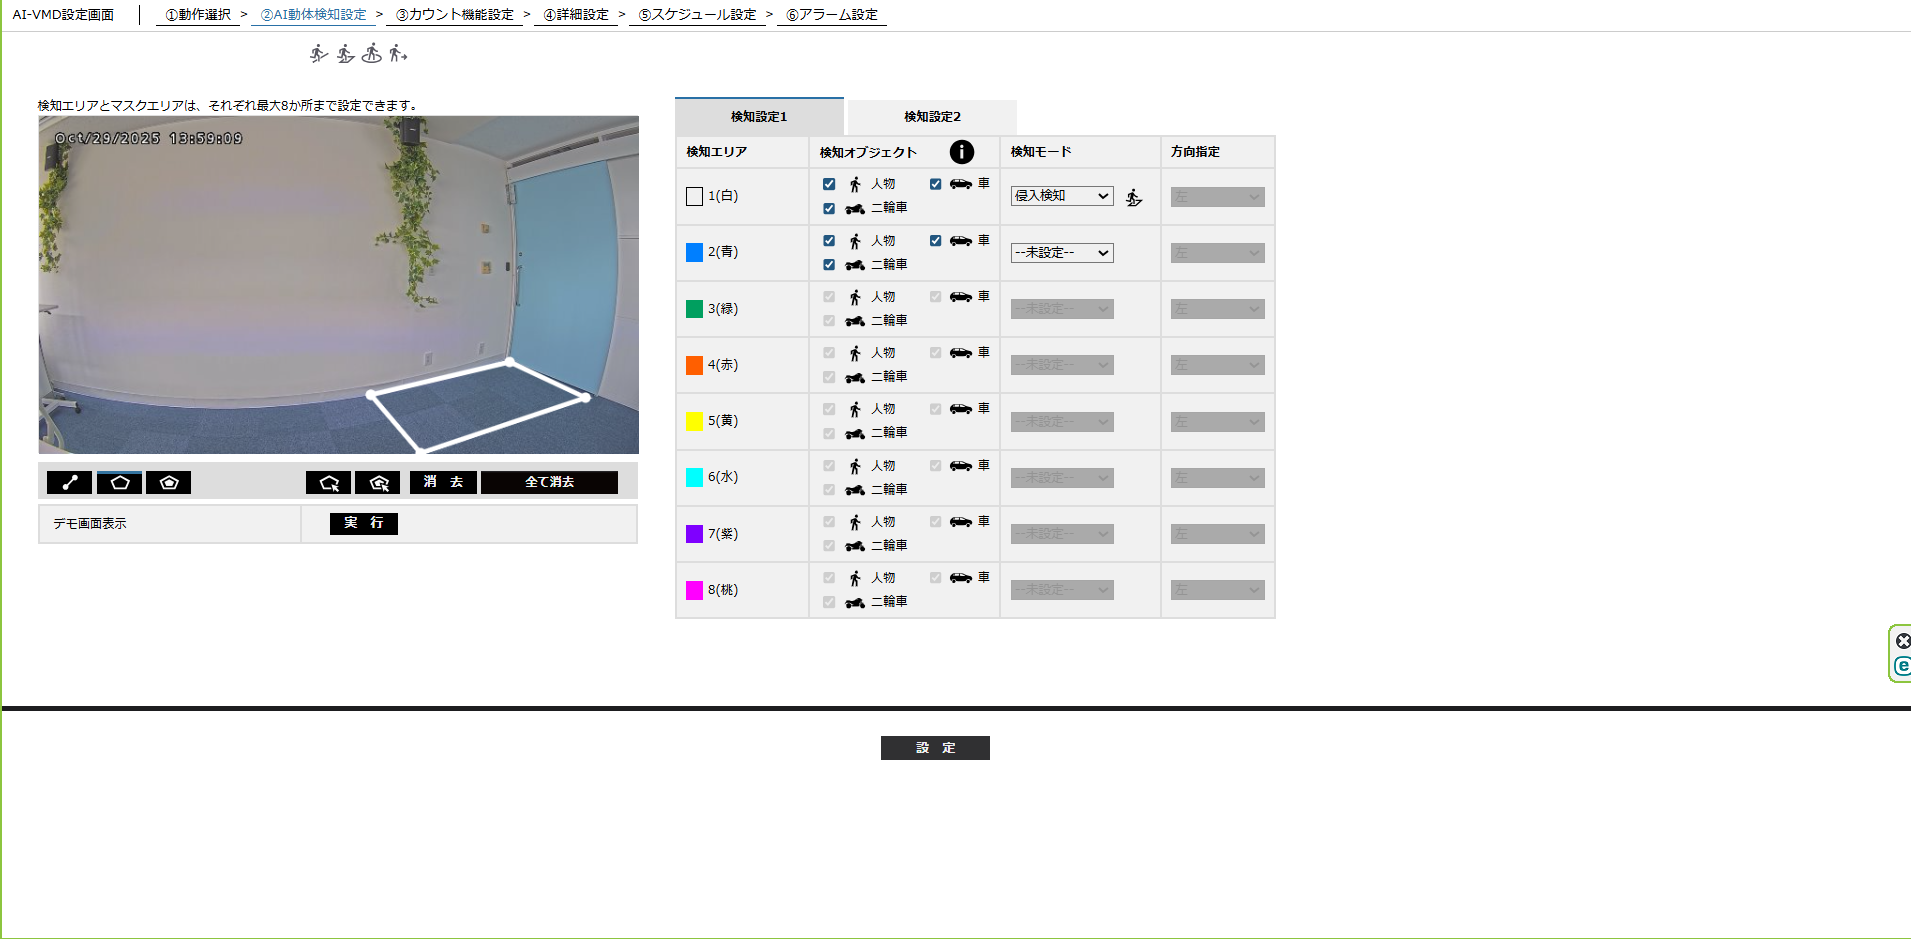Screen dimensions: 1911x939
Task: Uncheck 人物 for detection area 1(白)
Action: coord(829,184)
